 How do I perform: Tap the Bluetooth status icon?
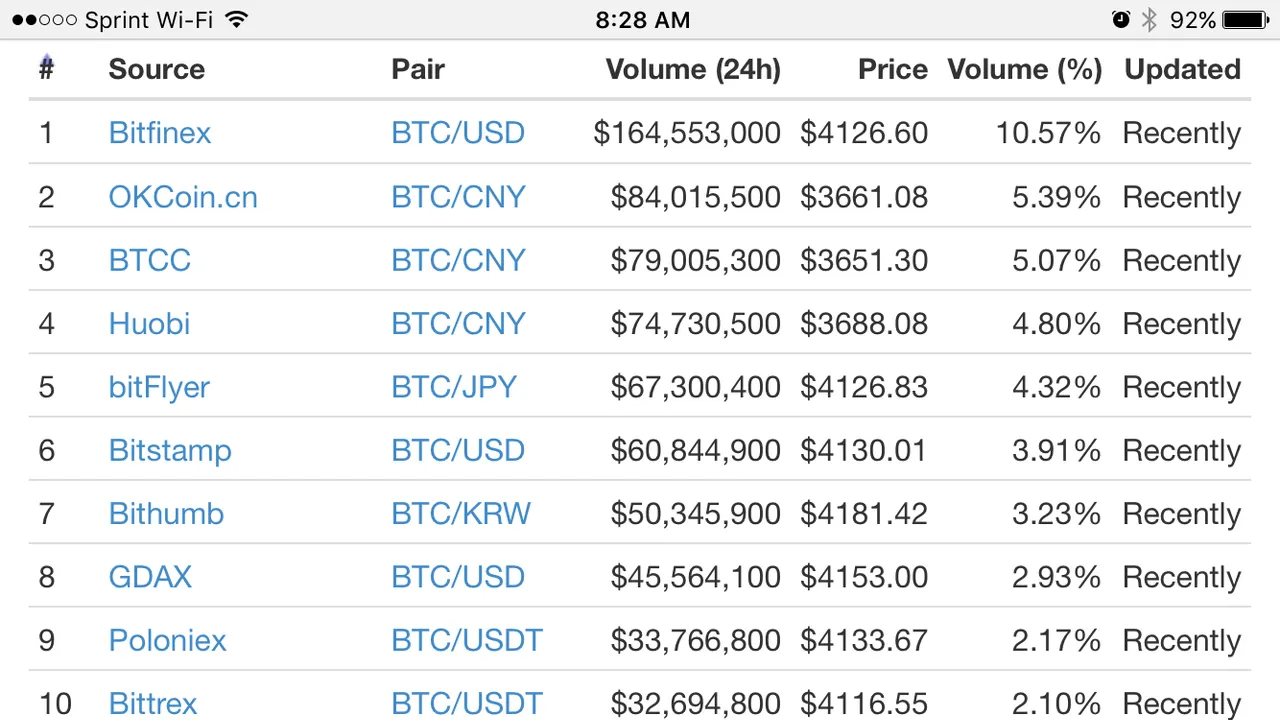pos(1149,20)
